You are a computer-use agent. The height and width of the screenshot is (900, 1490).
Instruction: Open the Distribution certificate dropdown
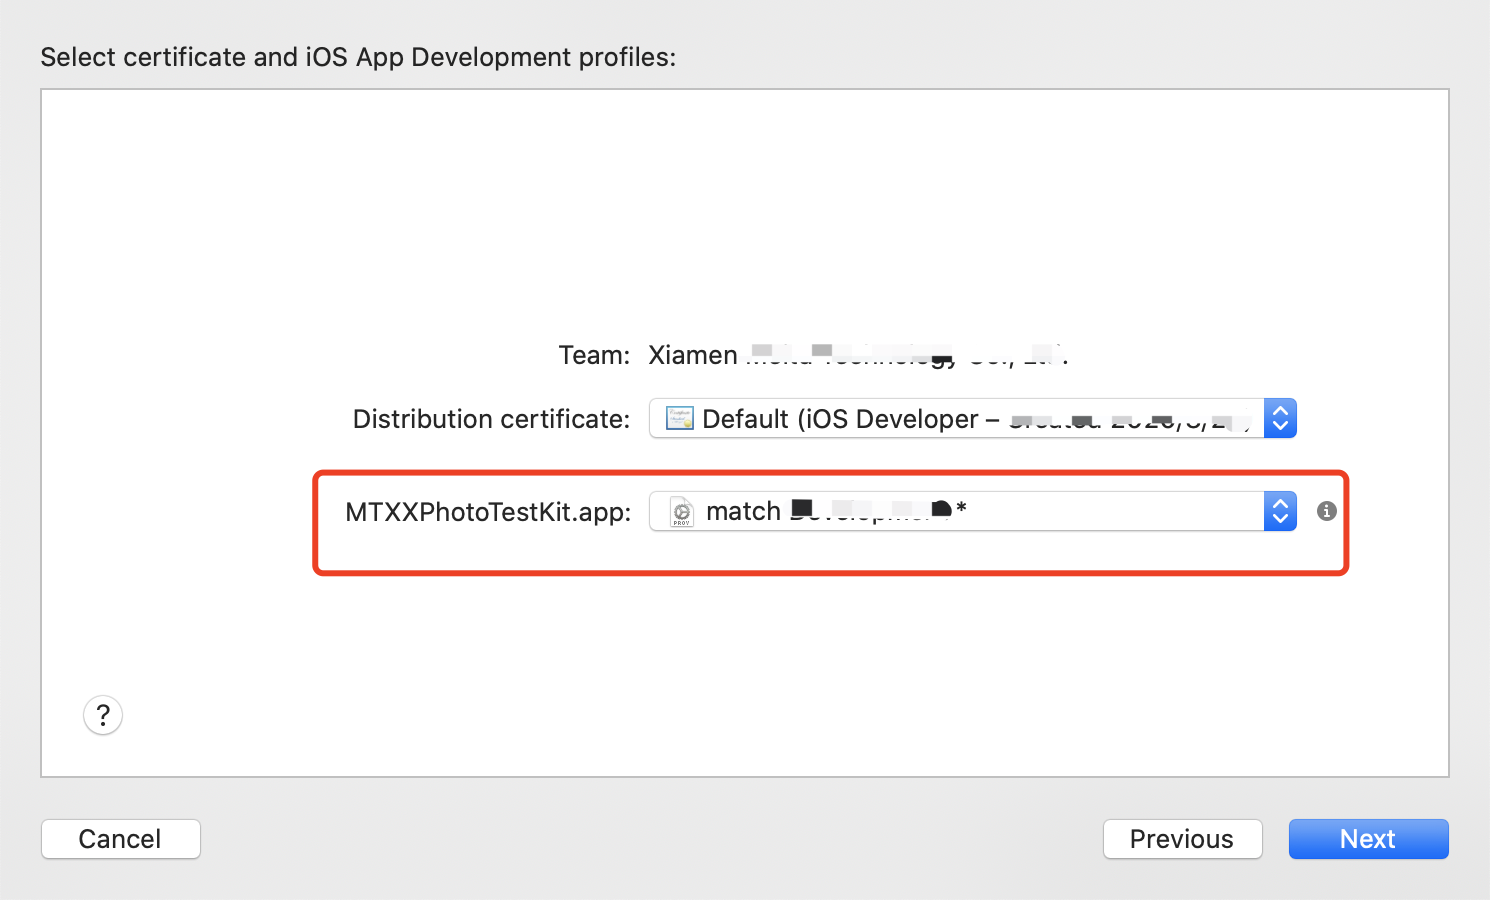click(x=960, y=418)
